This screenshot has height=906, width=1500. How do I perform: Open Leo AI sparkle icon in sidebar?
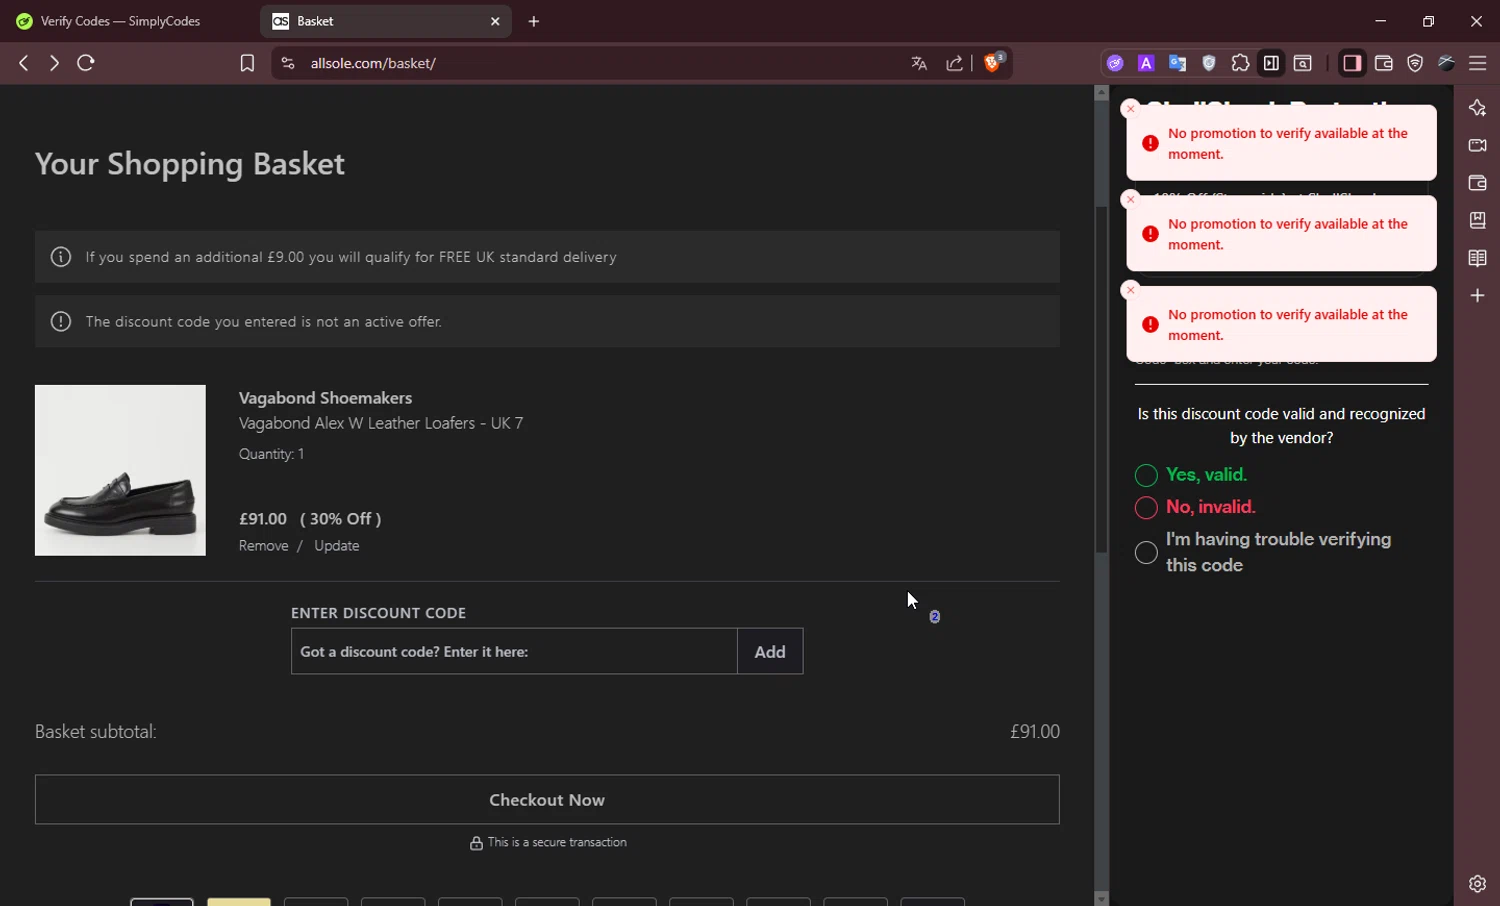[x=1477, y=108]
